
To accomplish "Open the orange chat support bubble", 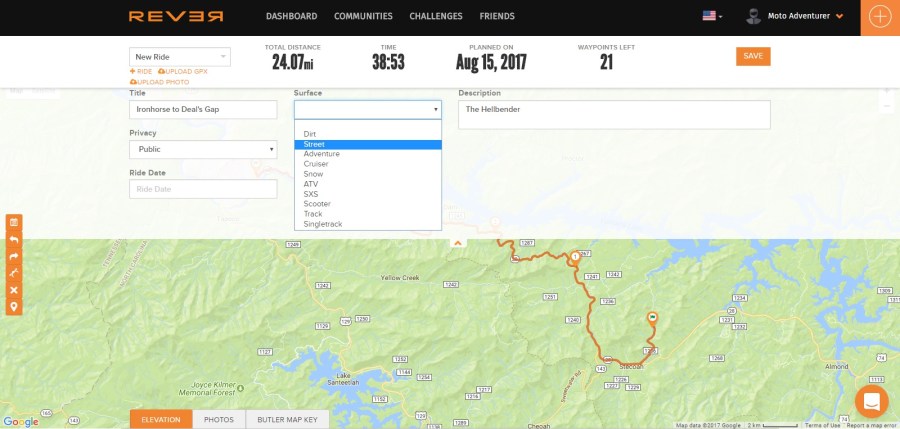I will (871, 401).
